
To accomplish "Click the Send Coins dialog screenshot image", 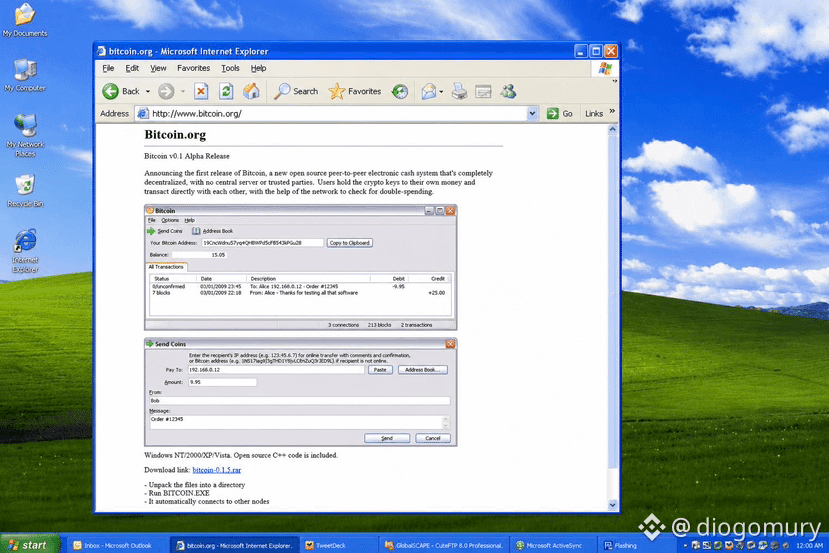I will pos(300,392).
